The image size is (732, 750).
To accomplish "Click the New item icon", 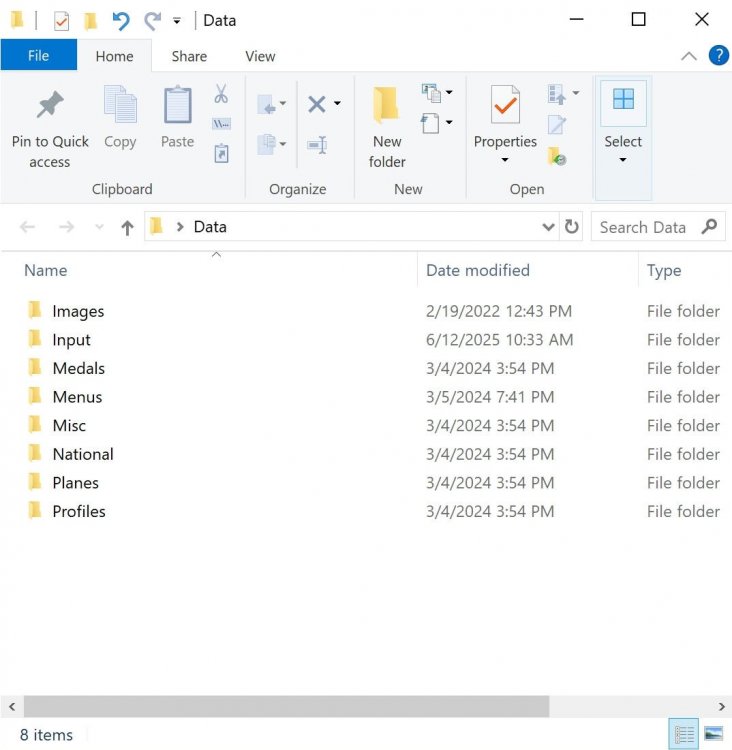I will [432, 93].
